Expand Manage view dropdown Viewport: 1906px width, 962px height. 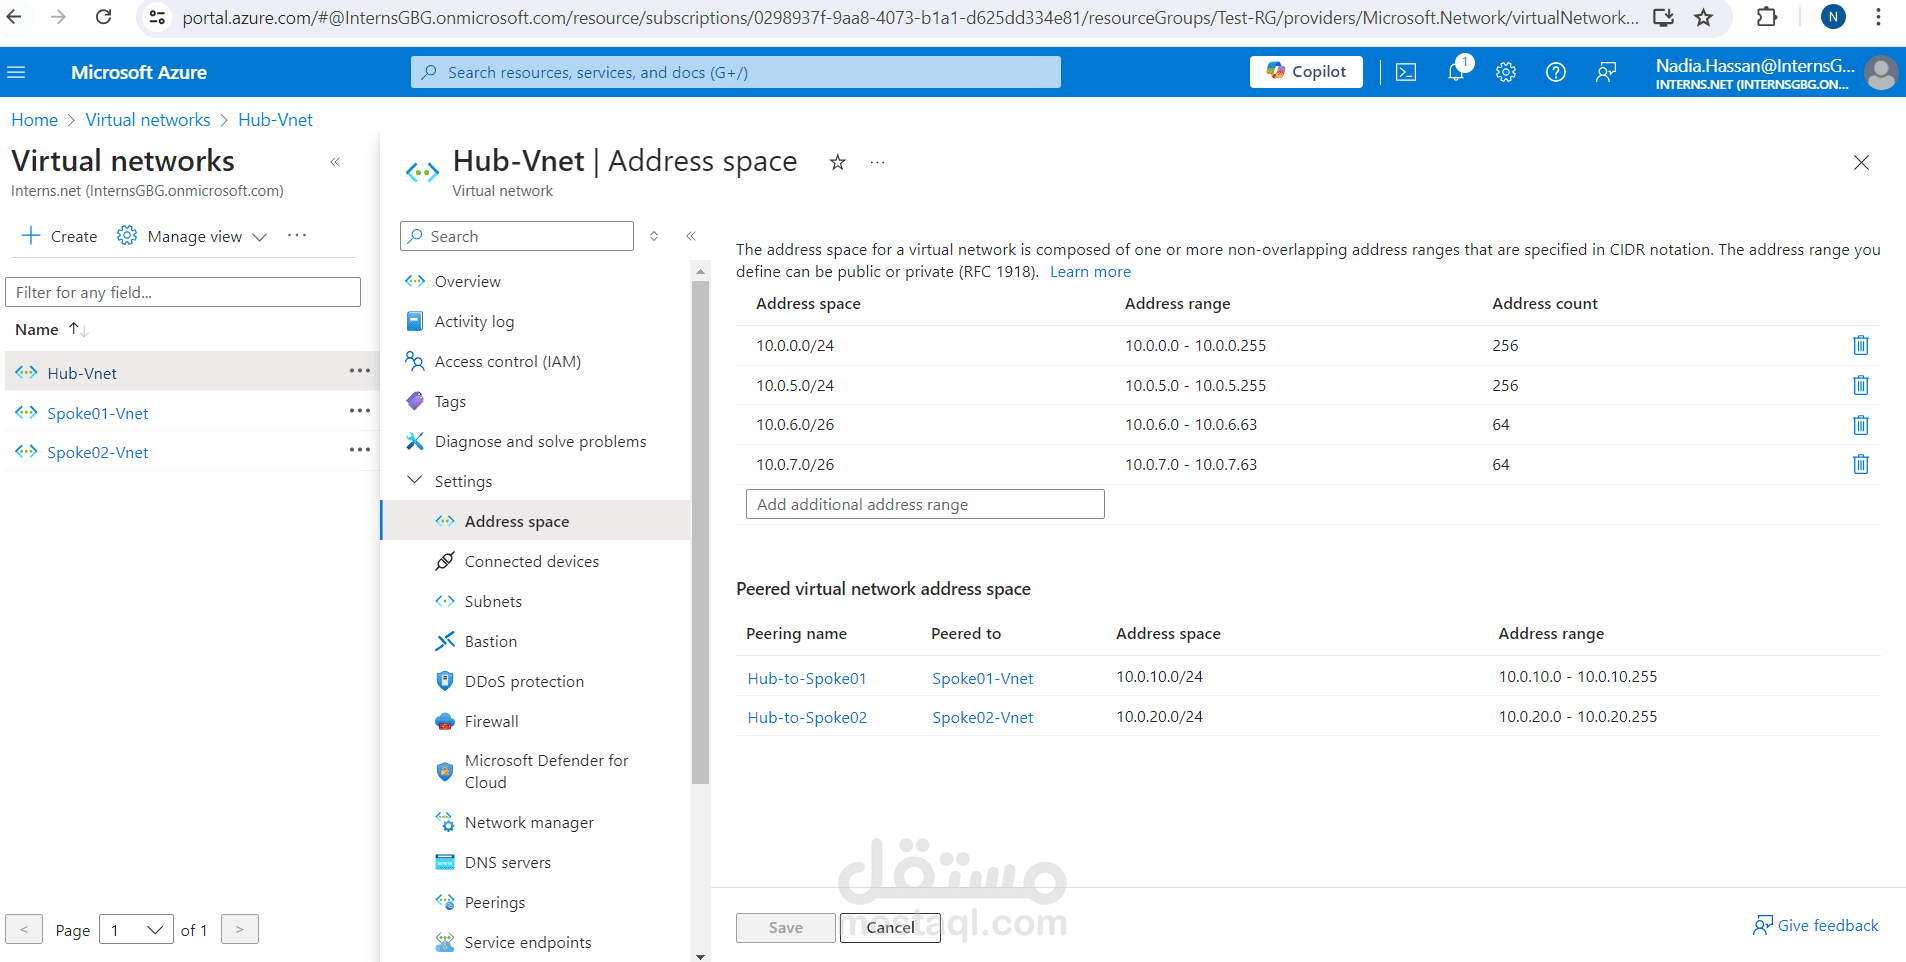[193, 236]
